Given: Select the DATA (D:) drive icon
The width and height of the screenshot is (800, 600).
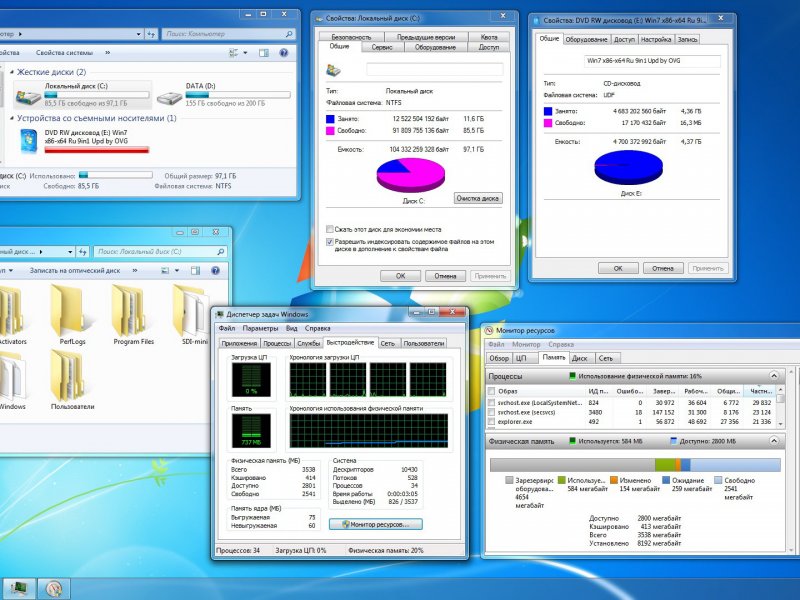Looking at the screenshot, I should point(169,97).
